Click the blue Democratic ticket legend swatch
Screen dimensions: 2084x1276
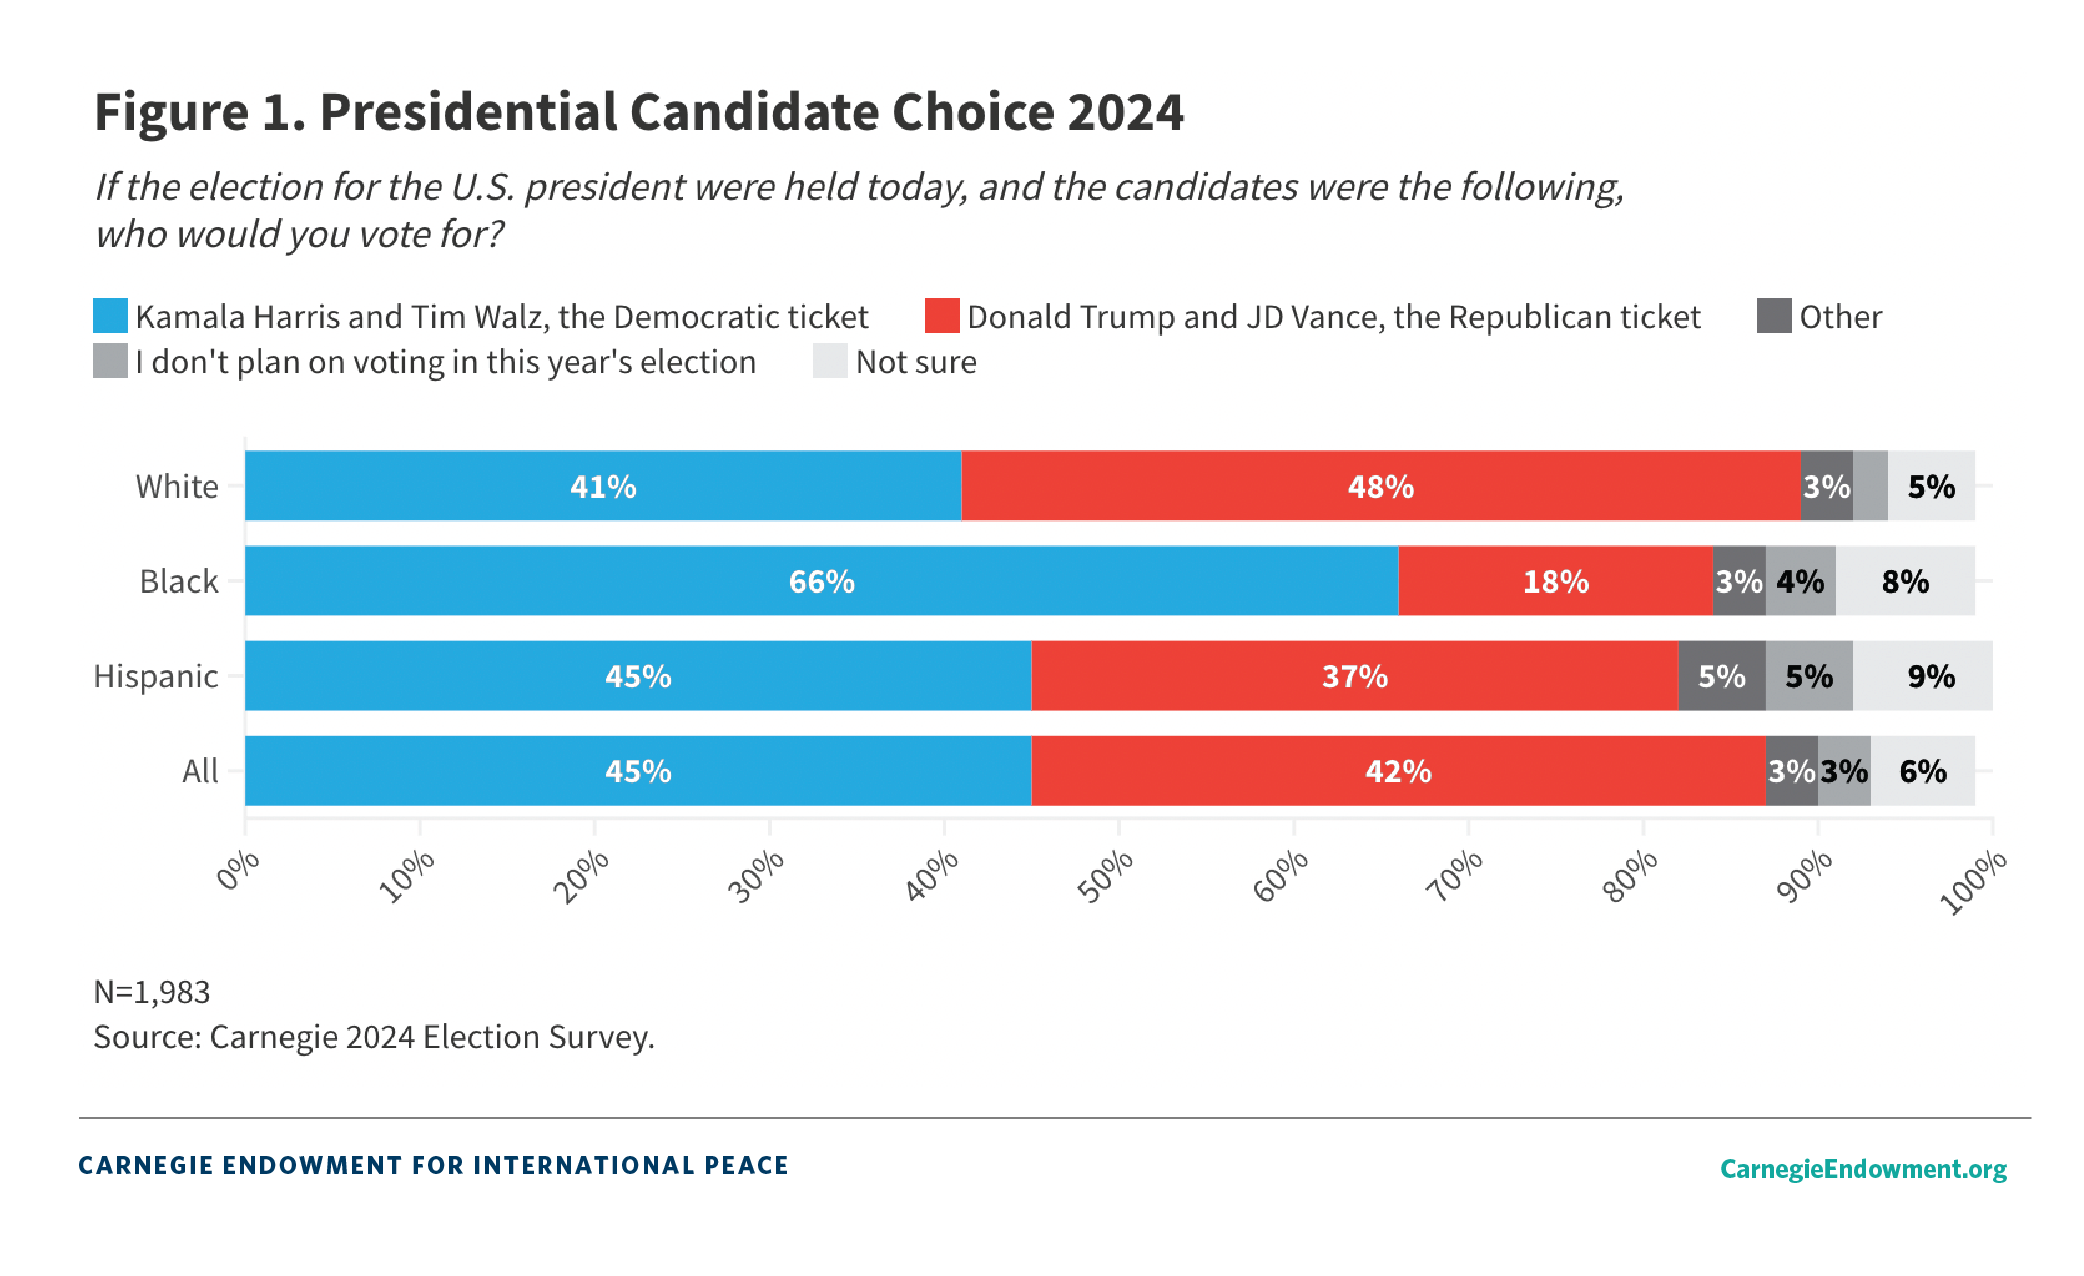110,316
